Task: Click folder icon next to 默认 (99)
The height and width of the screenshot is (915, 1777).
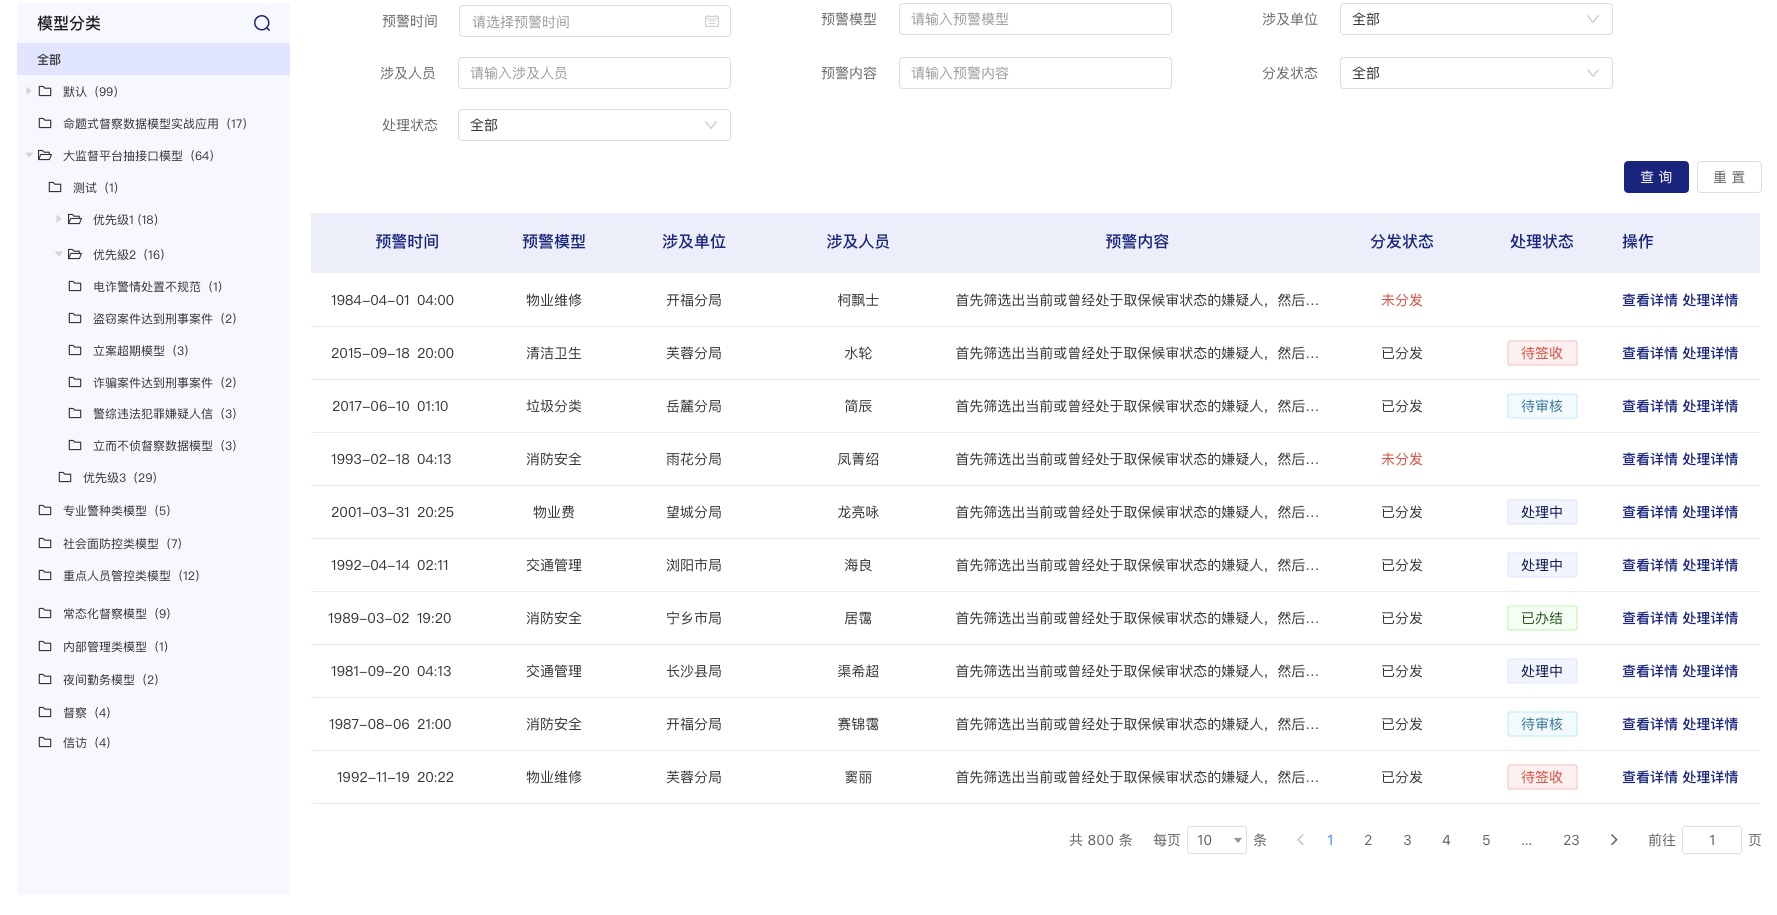Action: click(45, 91)
